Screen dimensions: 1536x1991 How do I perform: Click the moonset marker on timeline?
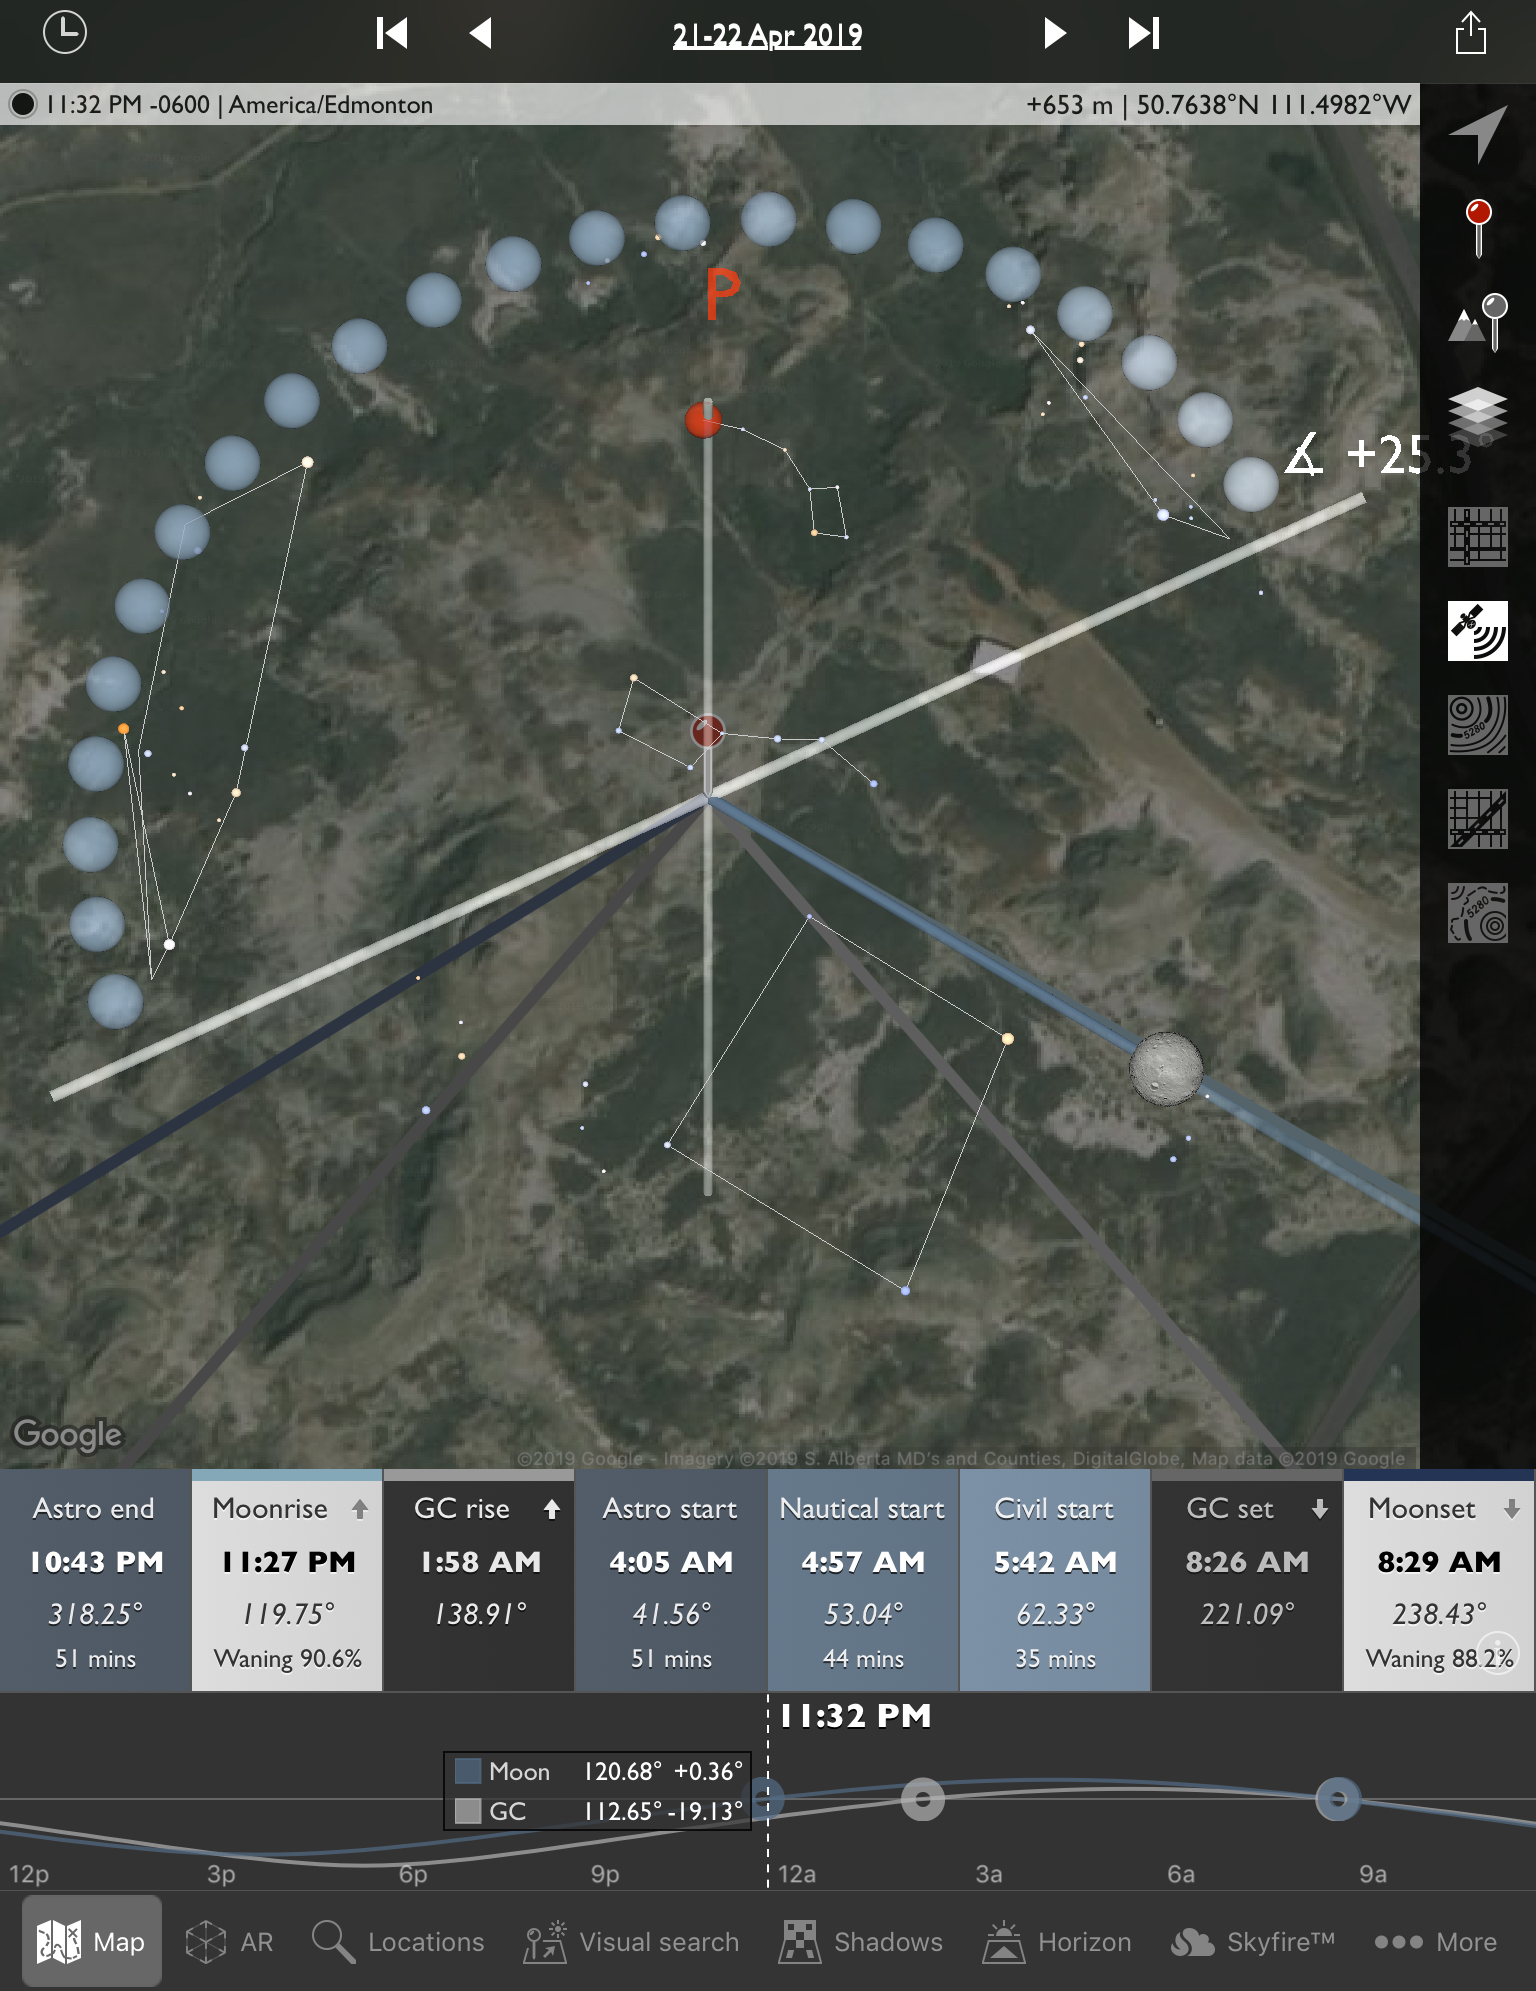[1337, 1799]
